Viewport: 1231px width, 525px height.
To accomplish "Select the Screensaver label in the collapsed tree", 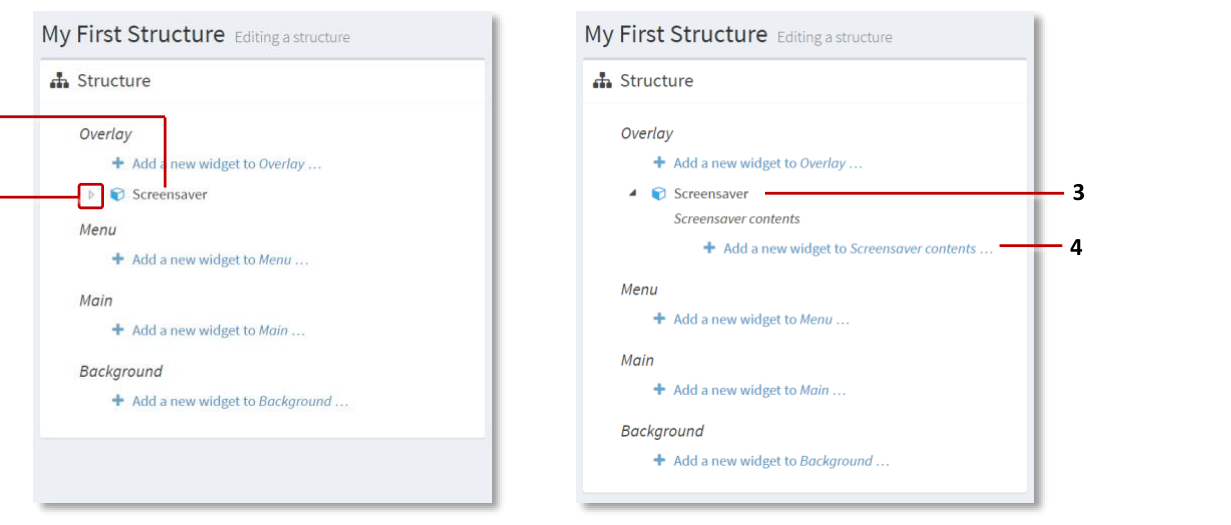I will 170,195.
